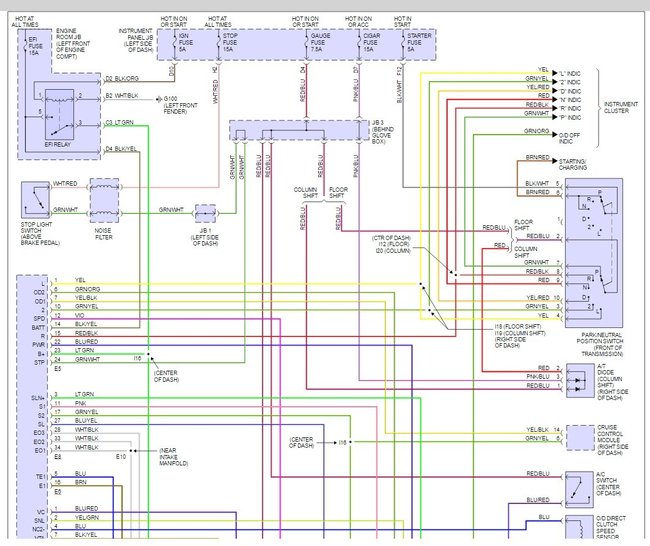Click the EFI FUSE 15A label

(x=35, y=46)
